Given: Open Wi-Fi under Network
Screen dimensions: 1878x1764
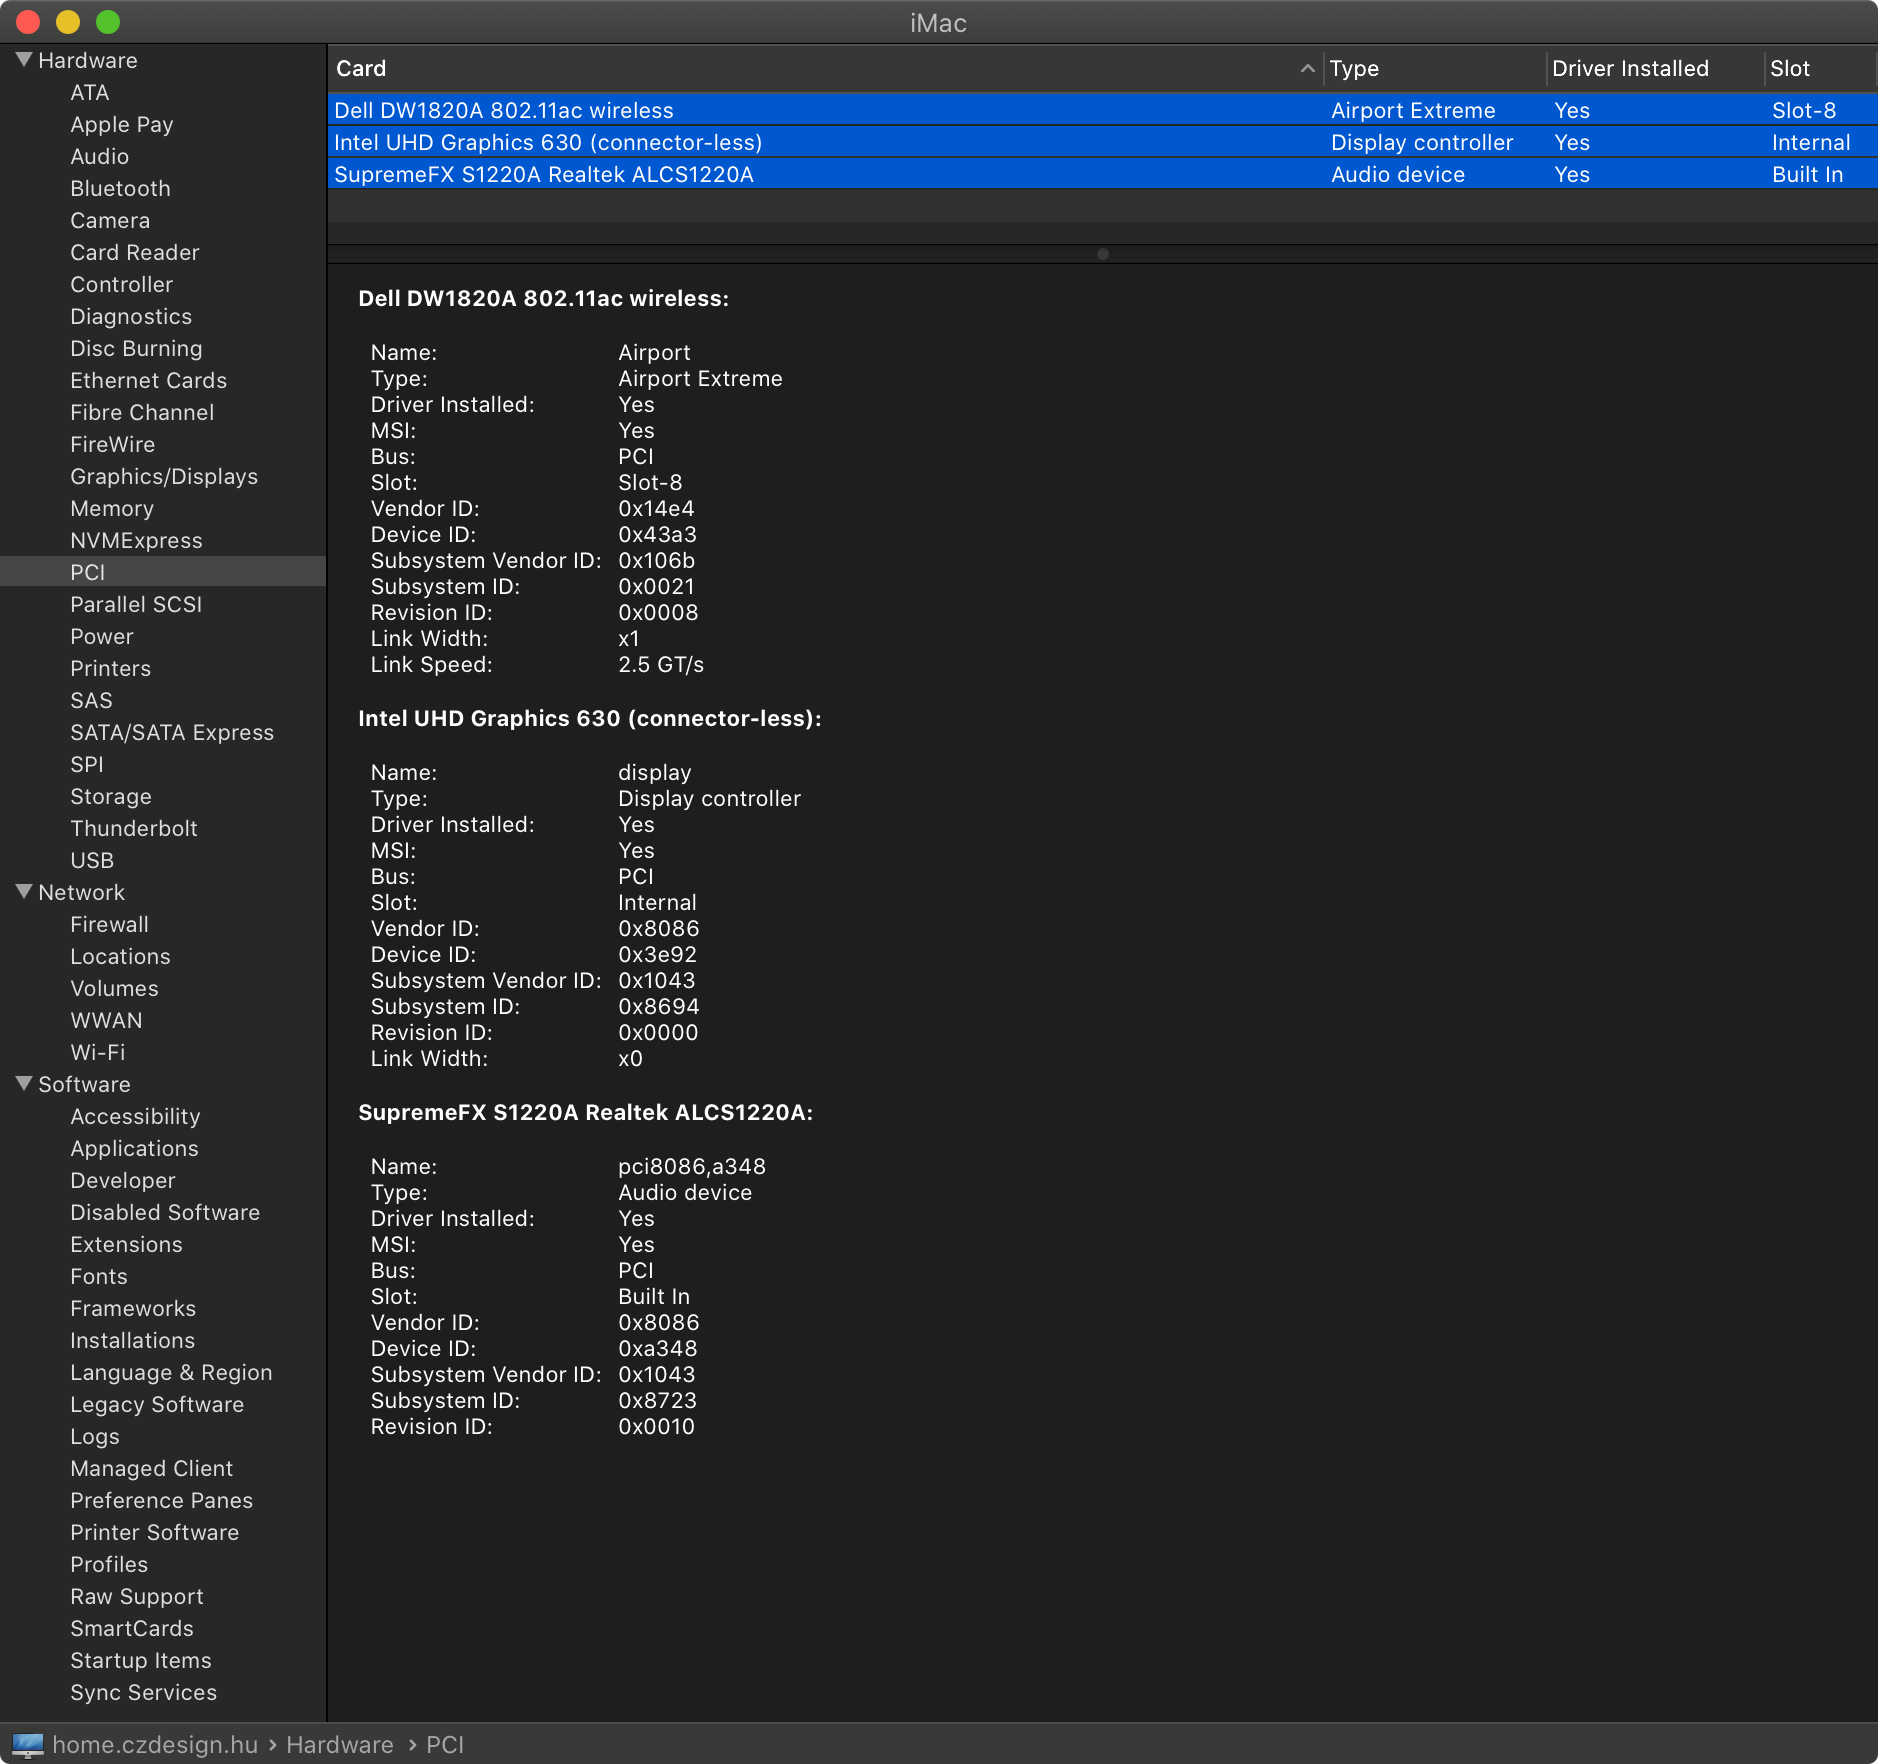Looking at the screenshot, I should [97, 1052].
